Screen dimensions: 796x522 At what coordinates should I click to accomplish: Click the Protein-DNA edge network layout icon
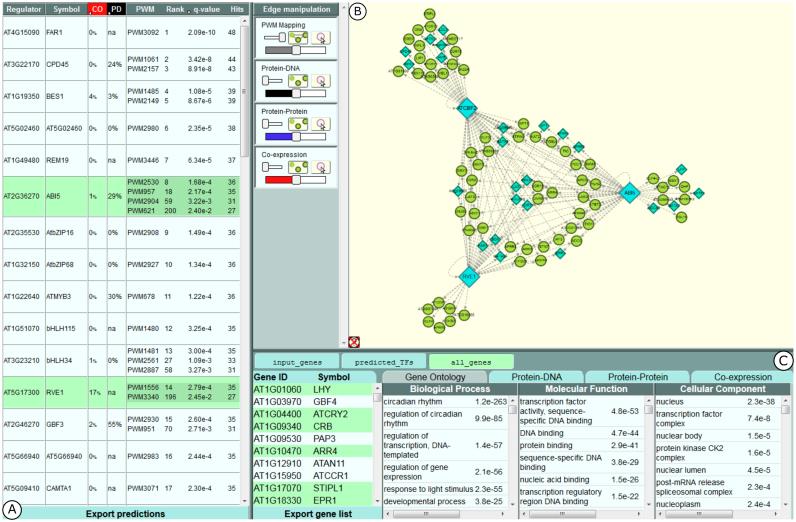click(297, 79)
